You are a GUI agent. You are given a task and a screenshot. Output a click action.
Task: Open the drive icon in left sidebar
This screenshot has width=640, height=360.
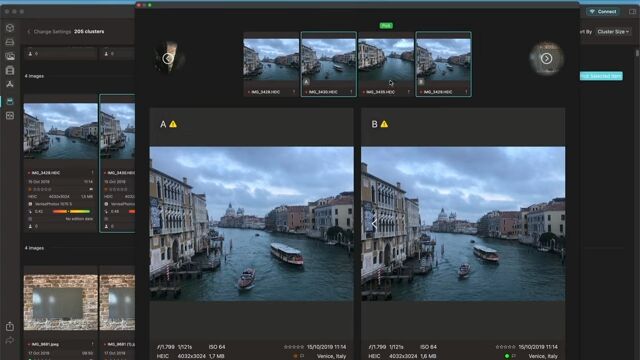click(x=10, y=42)
